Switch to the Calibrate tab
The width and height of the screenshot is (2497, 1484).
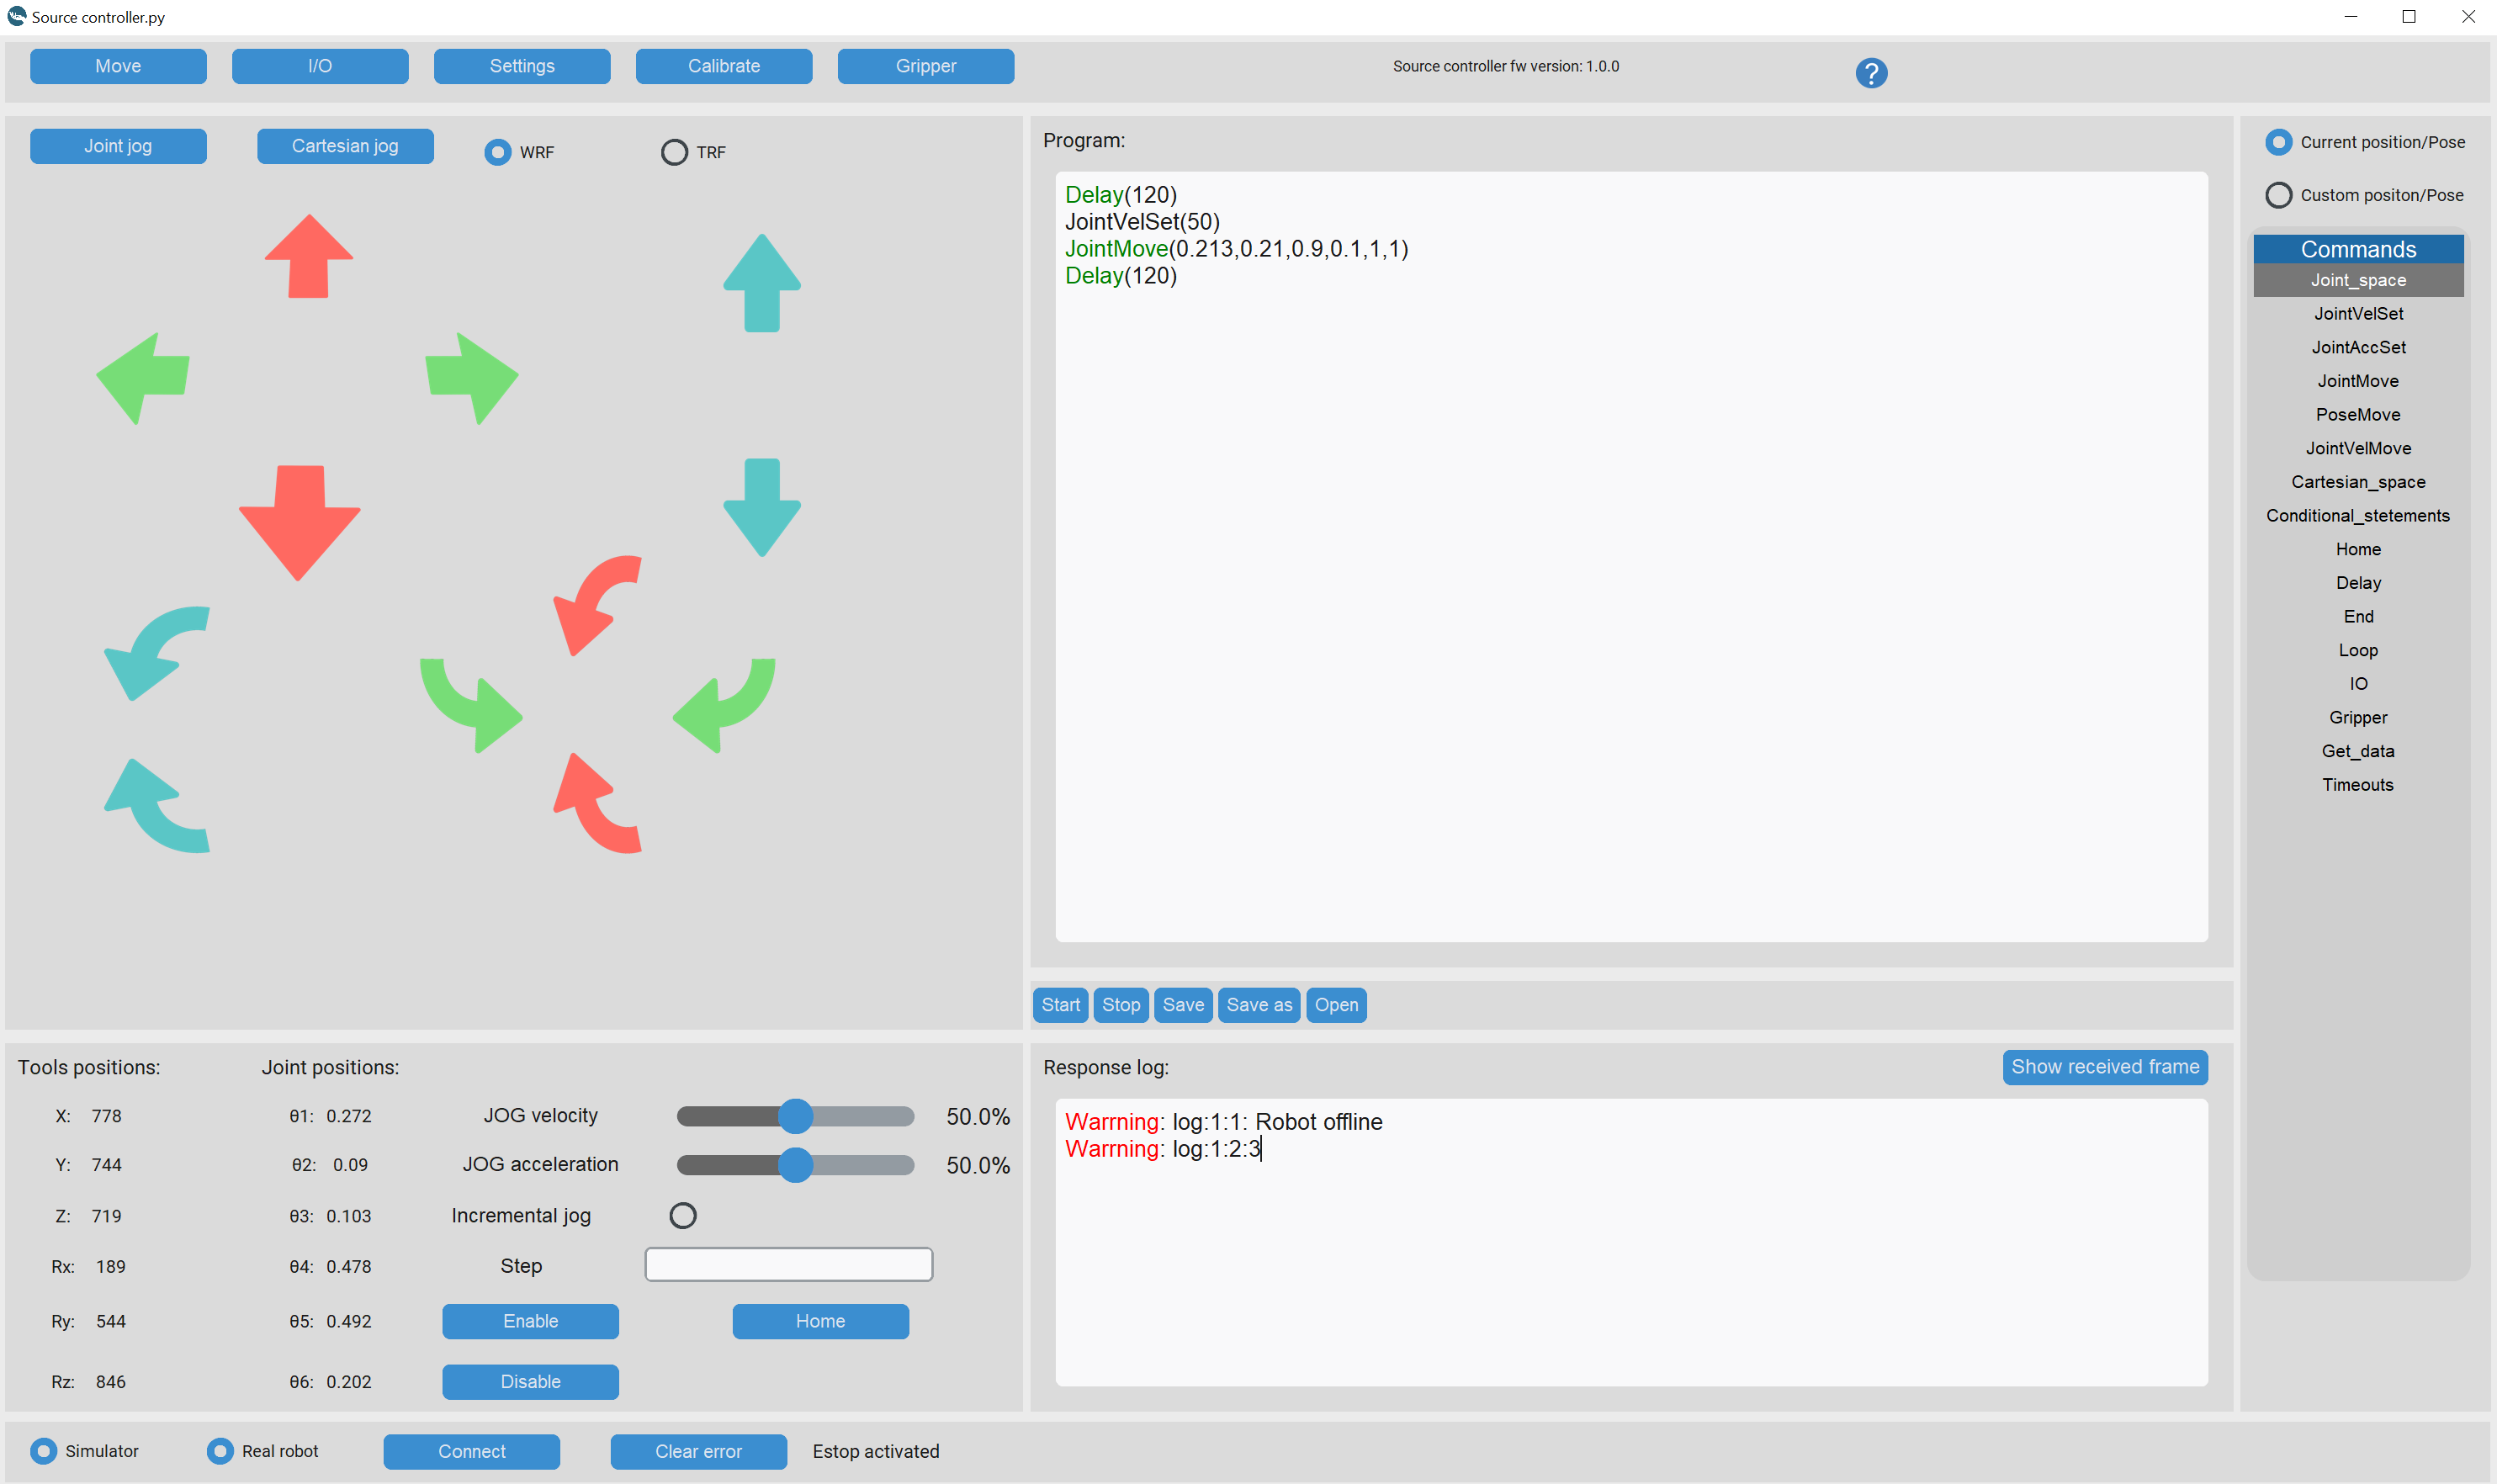pos(723,66)
